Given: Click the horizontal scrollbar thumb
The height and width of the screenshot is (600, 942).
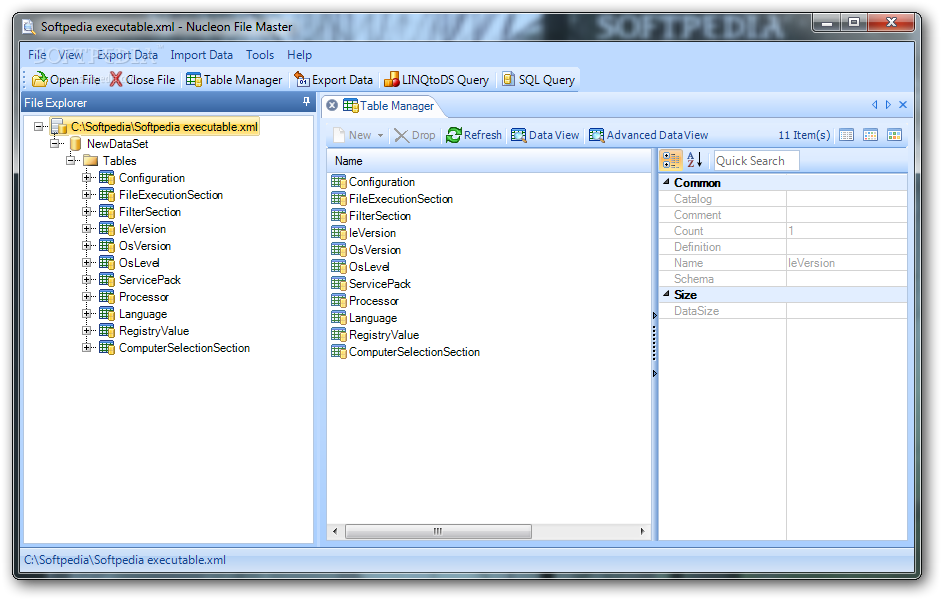Looking at the screenshot, I should [438, 531].
